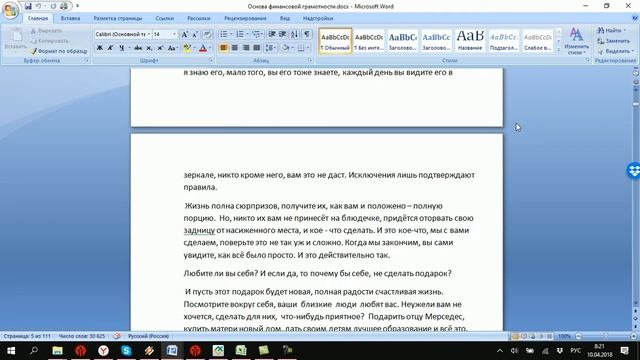The image size is (640, 360).
Task: Apply the yellow text highlight color
Action: [x=187, y=48]
